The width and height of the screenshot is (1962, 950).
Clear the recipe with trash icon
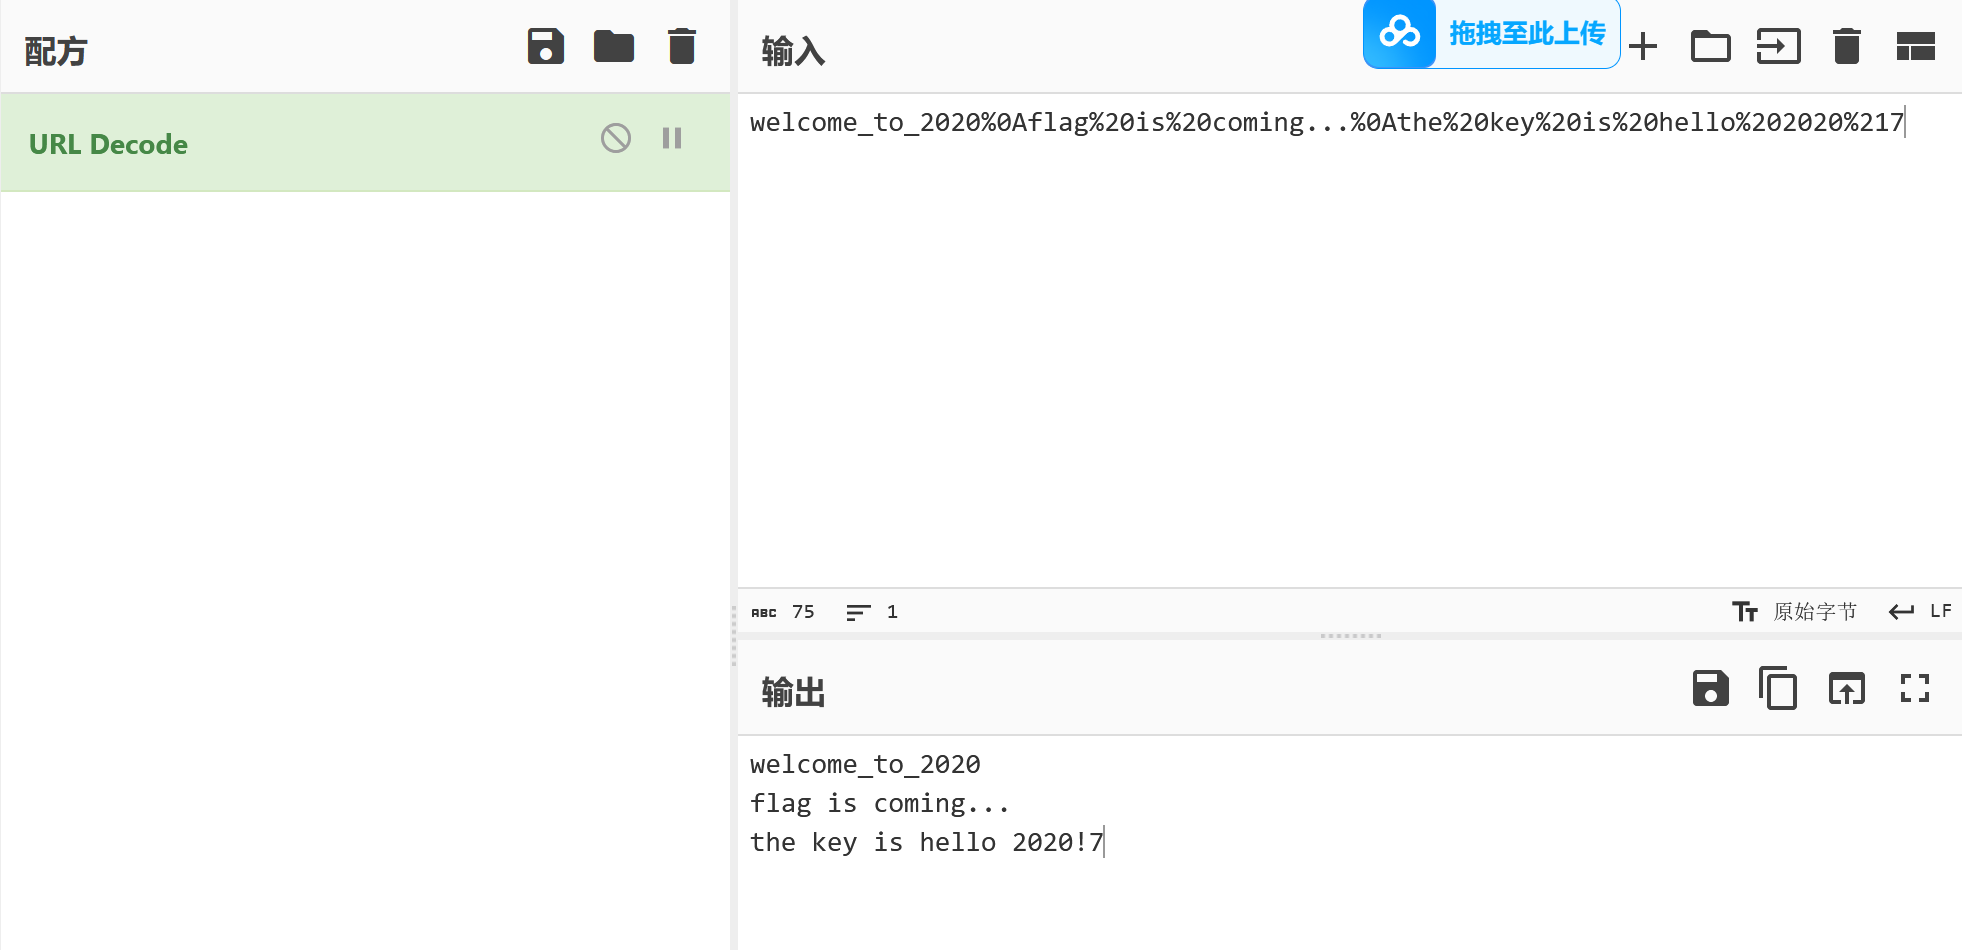point(682,46)
